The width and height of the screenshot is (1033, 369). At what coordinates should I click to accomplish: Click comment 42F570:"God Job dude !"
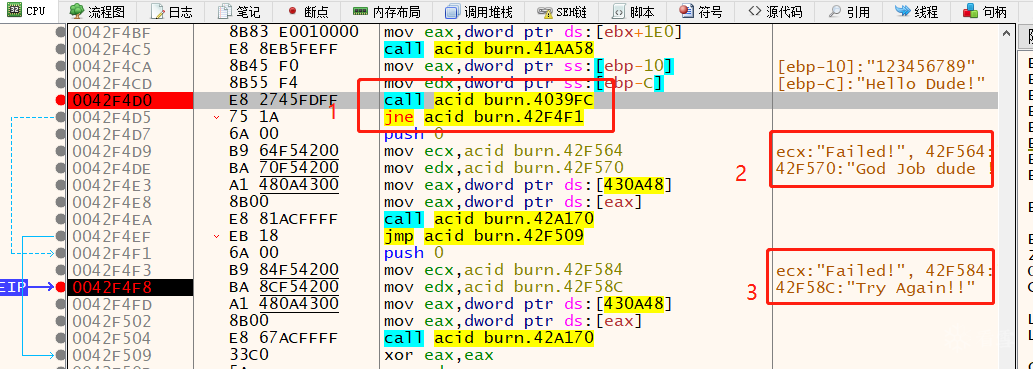tap(885, 168)
